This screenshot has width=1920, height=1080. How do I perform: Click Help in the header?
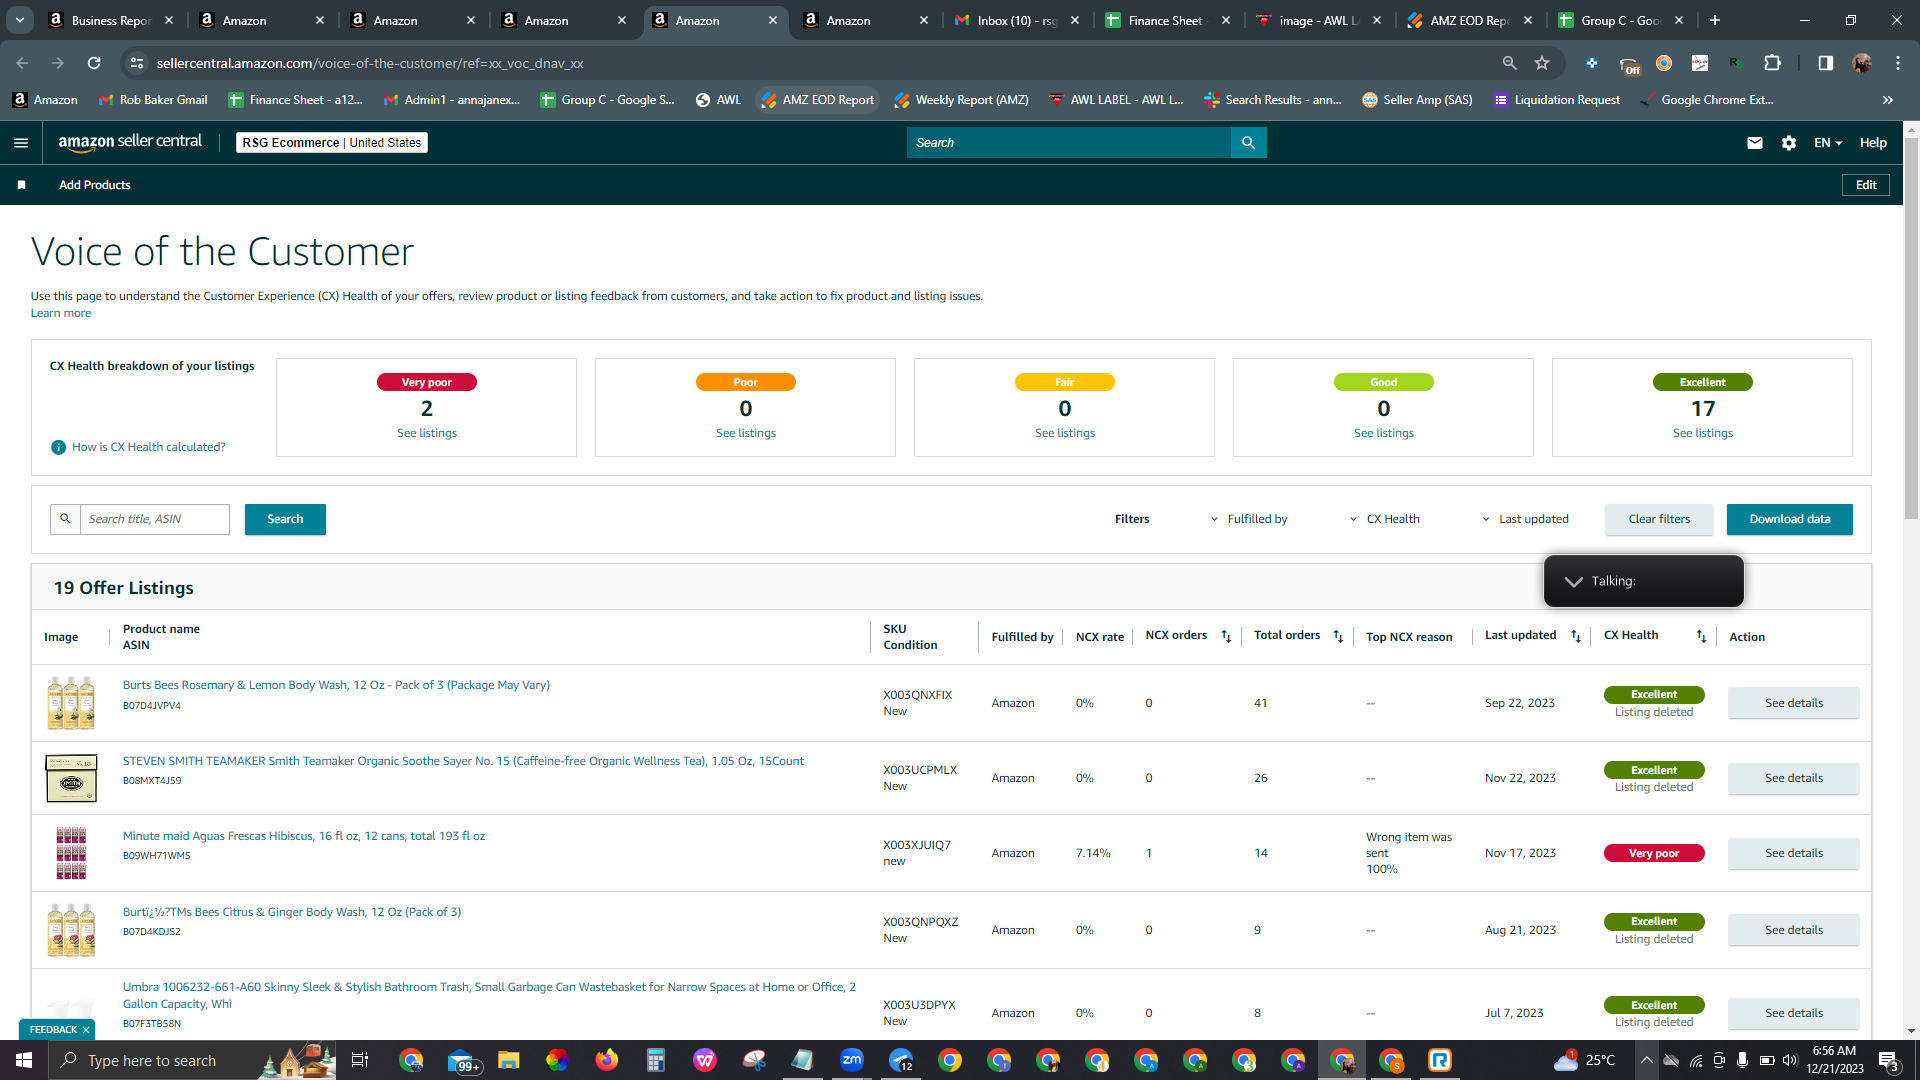(1873, 143)
